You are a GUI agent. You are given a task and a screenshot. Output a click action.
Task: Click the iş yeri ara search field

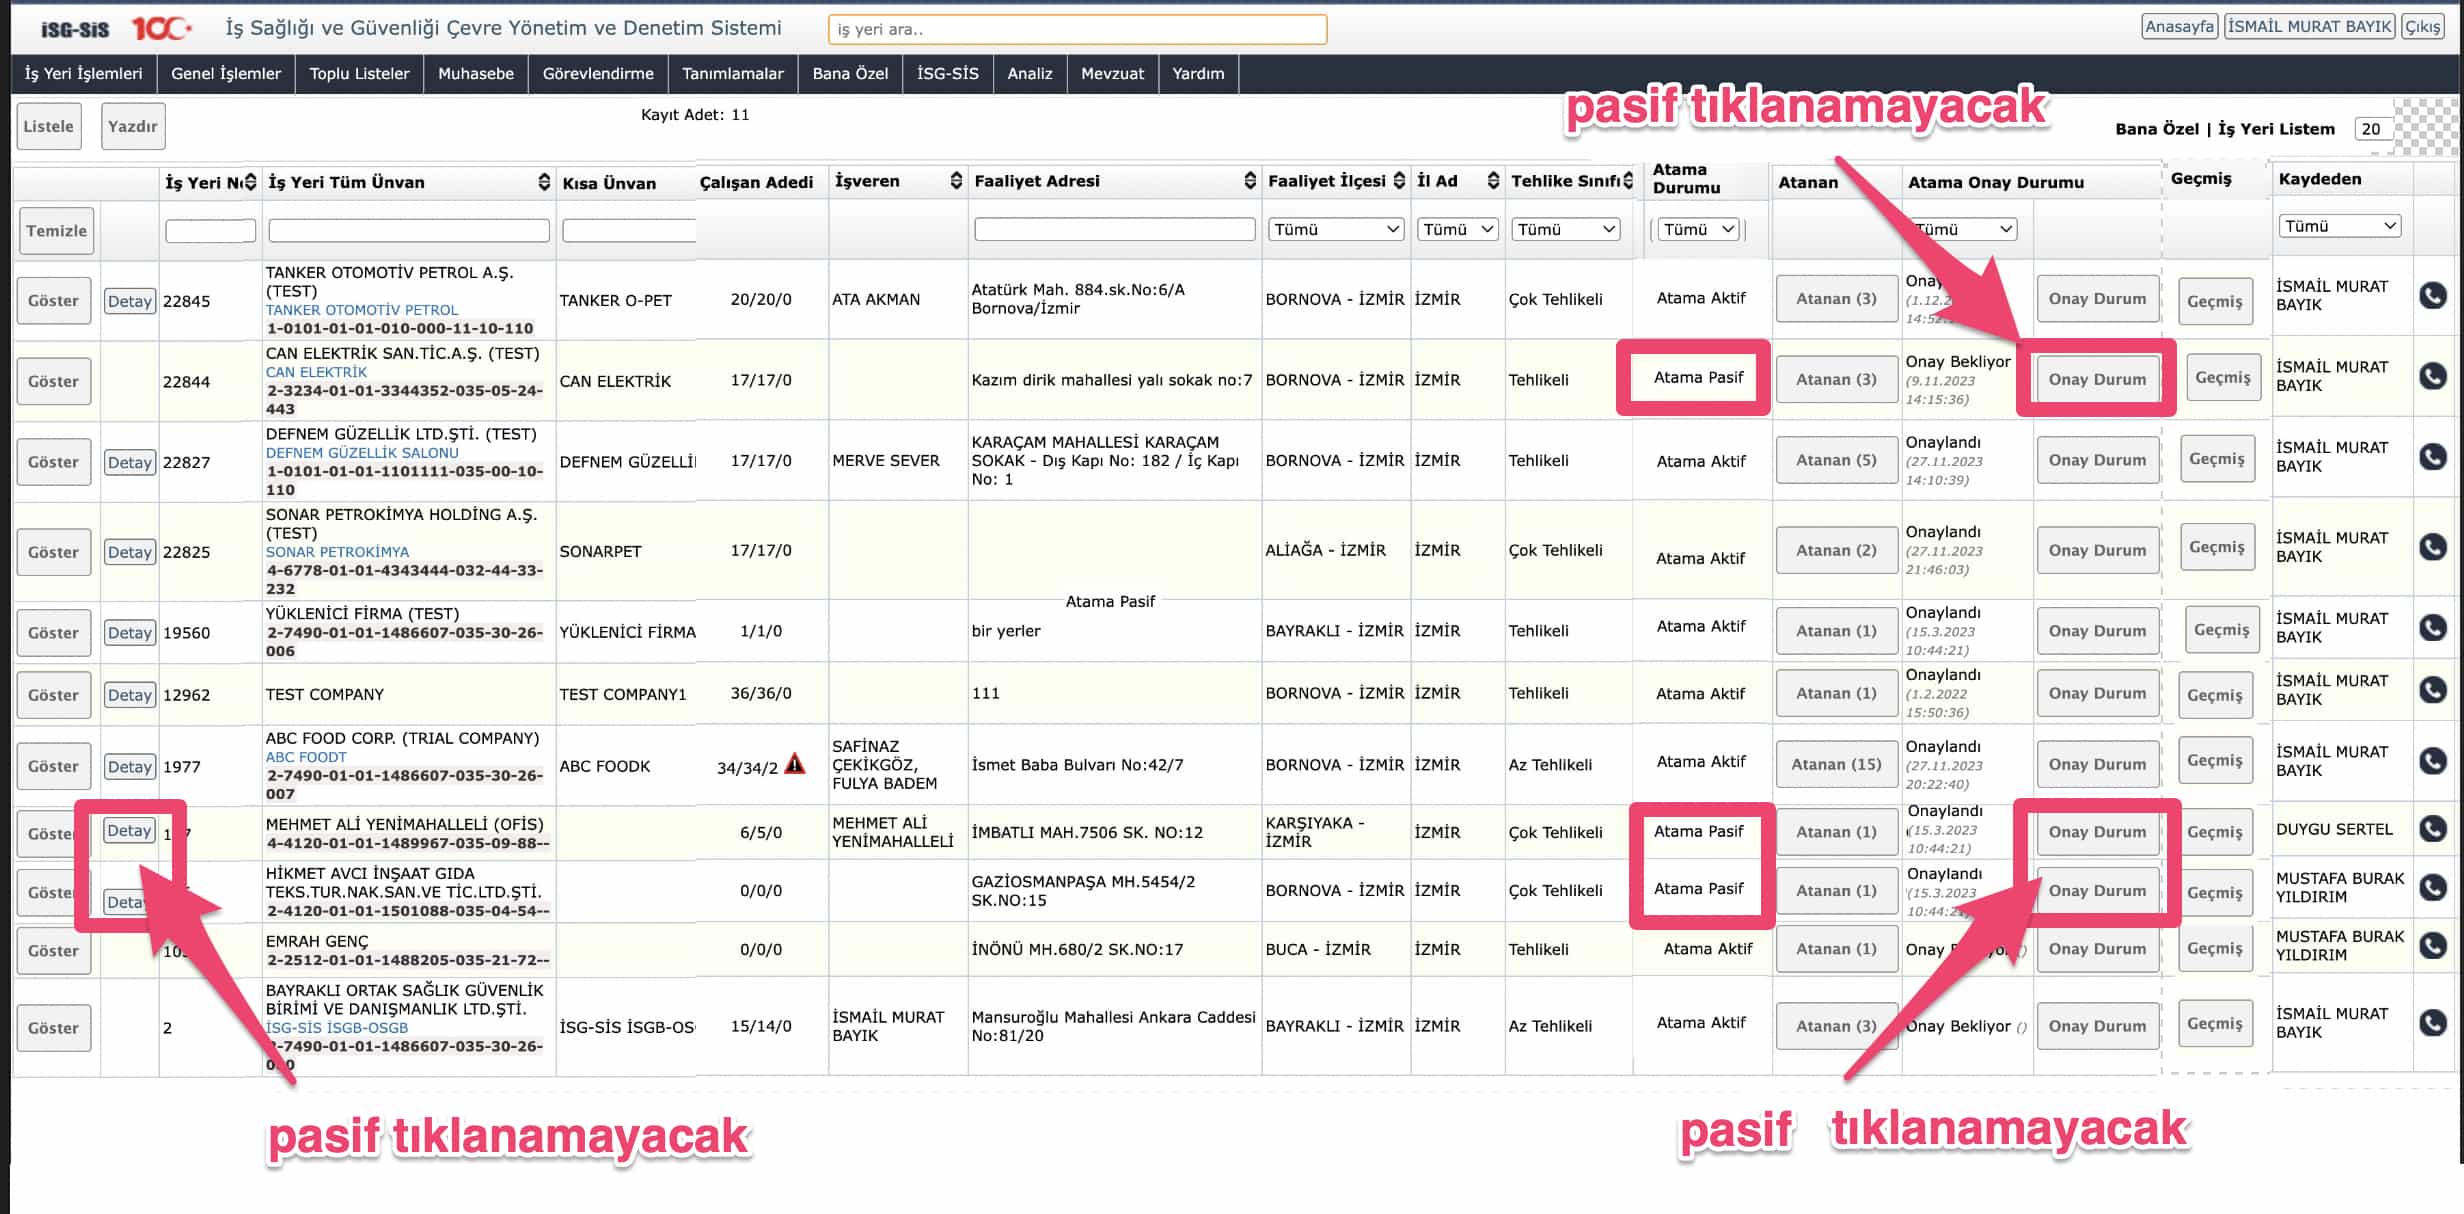click(1076, 30)
